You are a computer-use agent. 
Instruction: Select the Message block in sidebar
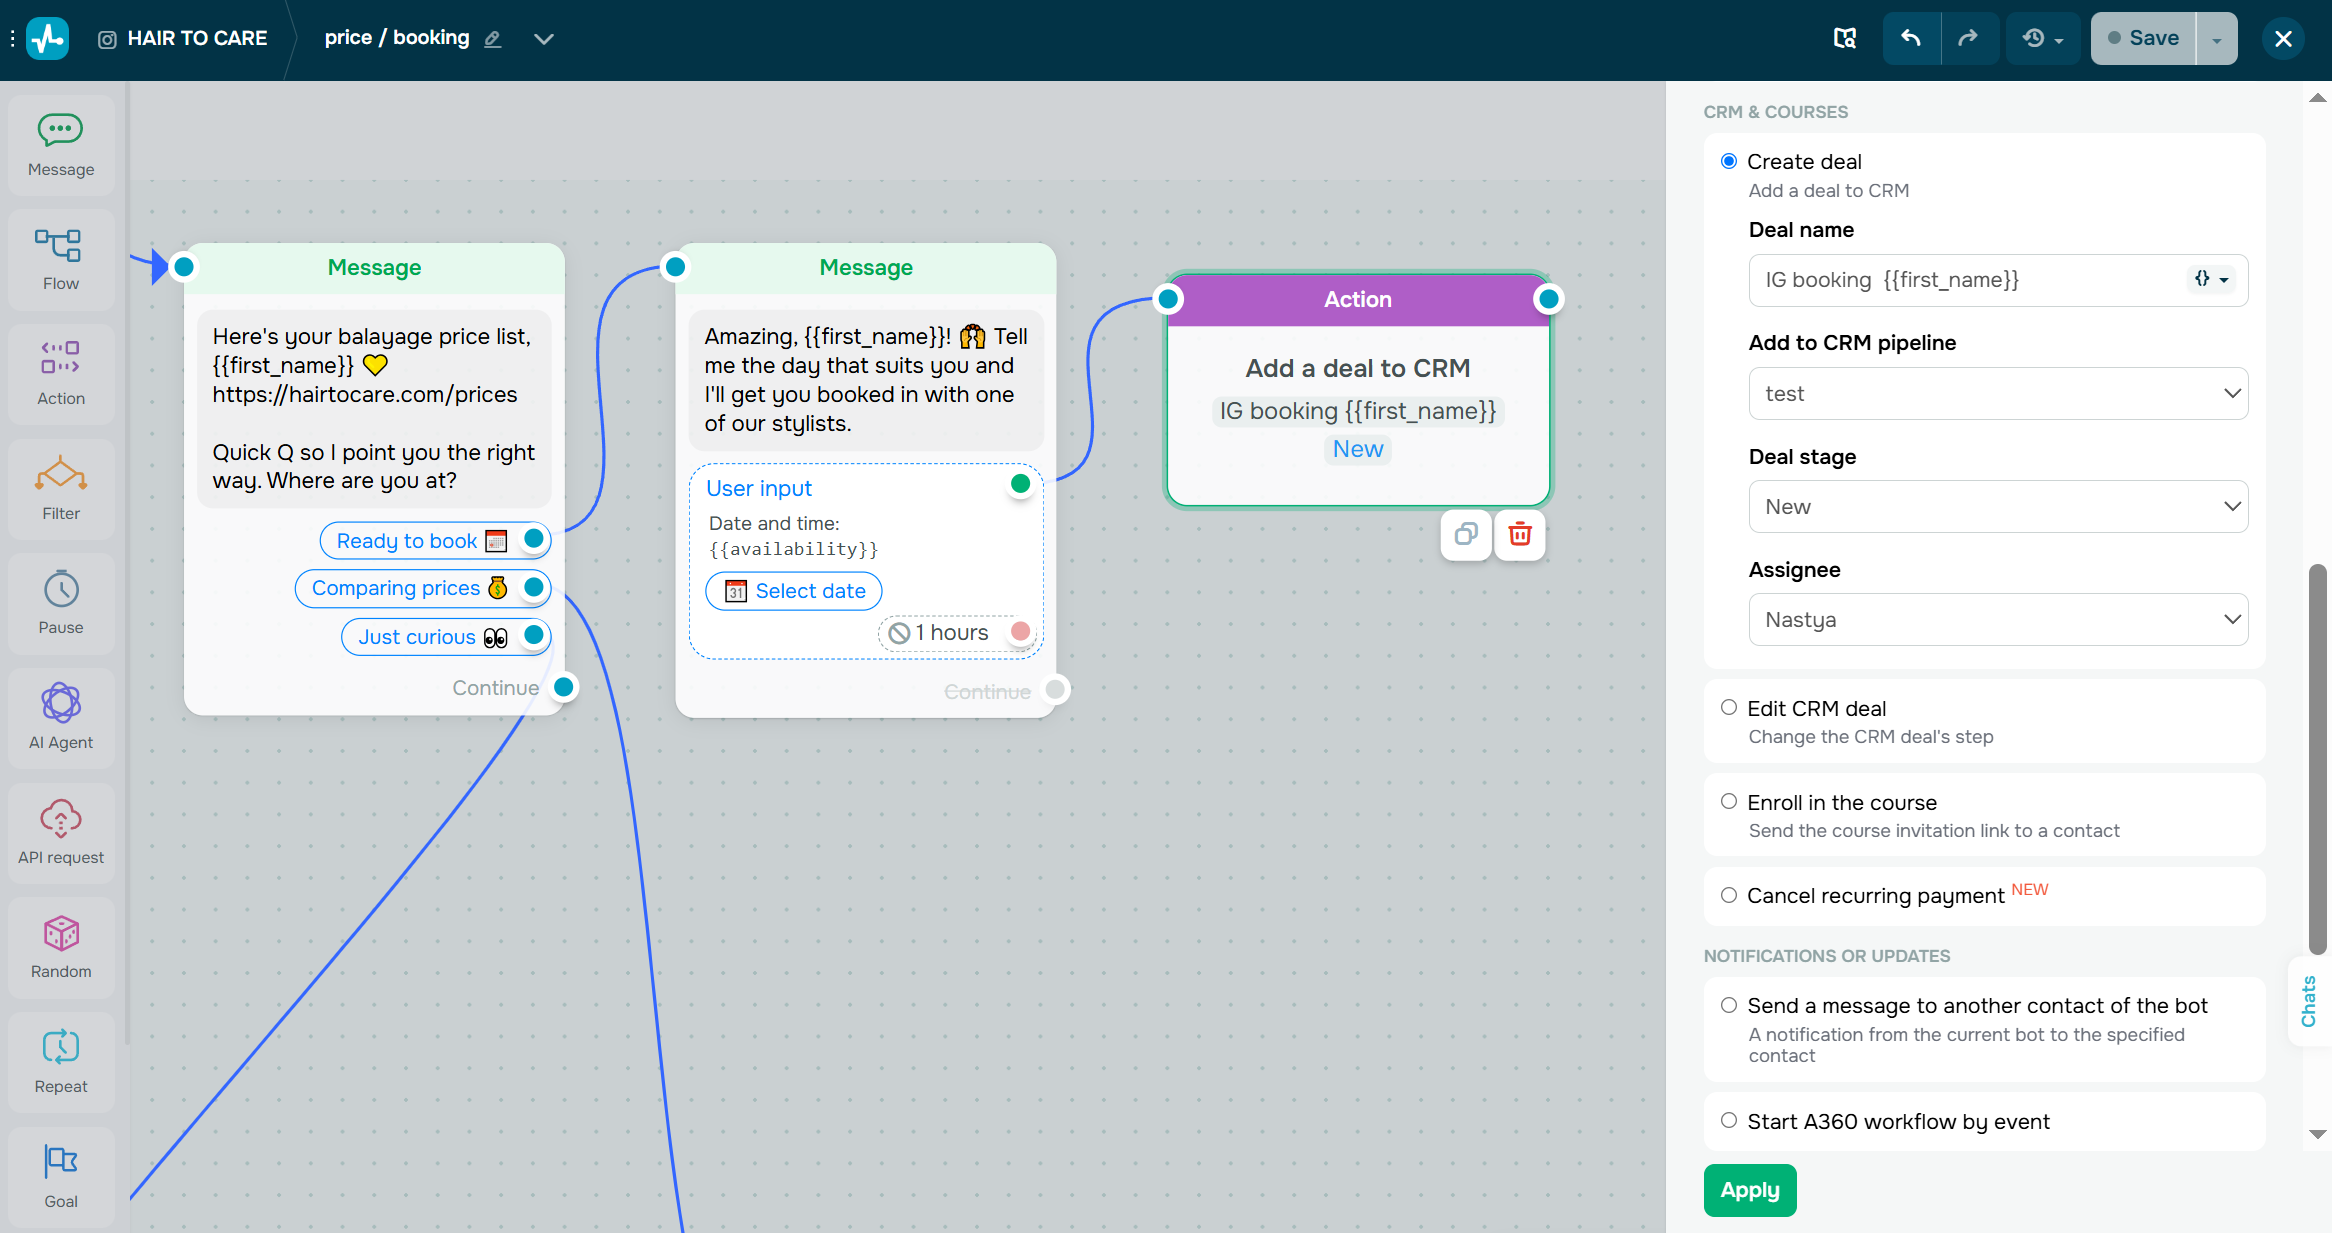click(x=61, y=146)
